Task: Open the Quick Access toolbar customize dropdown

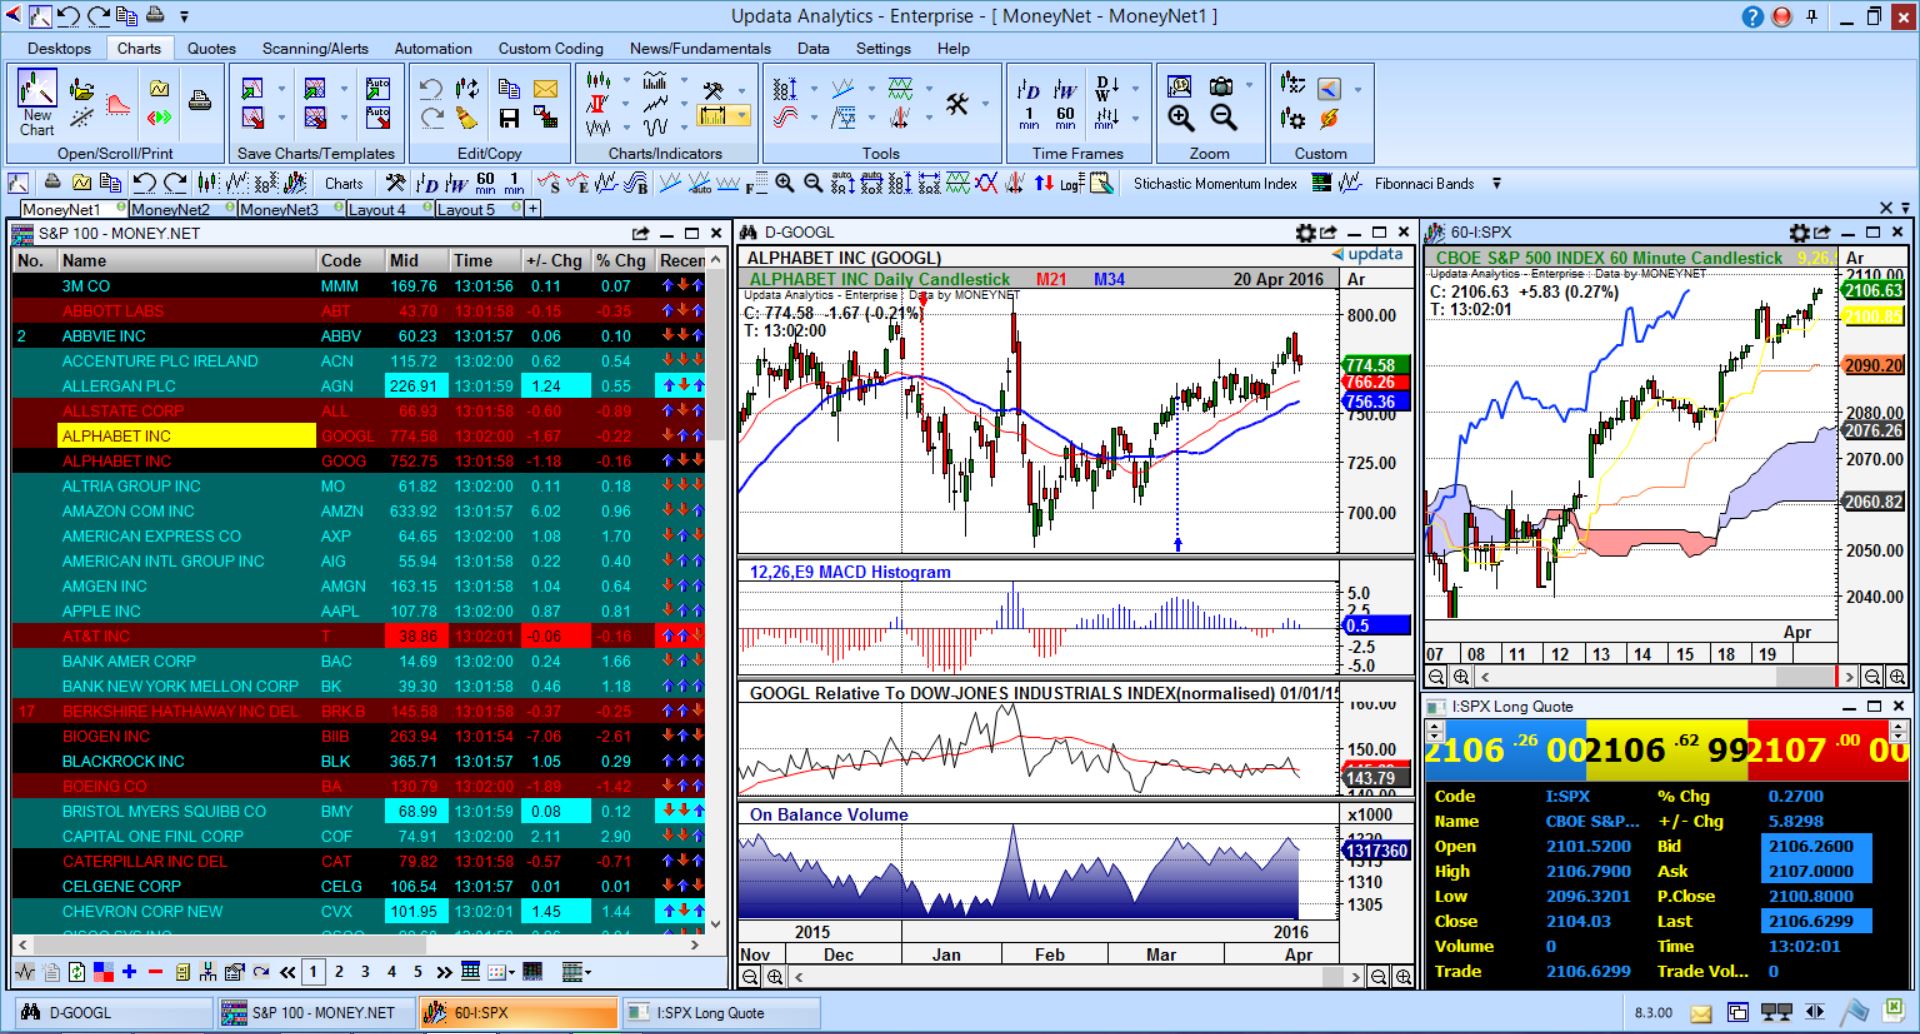Action: 185,16
